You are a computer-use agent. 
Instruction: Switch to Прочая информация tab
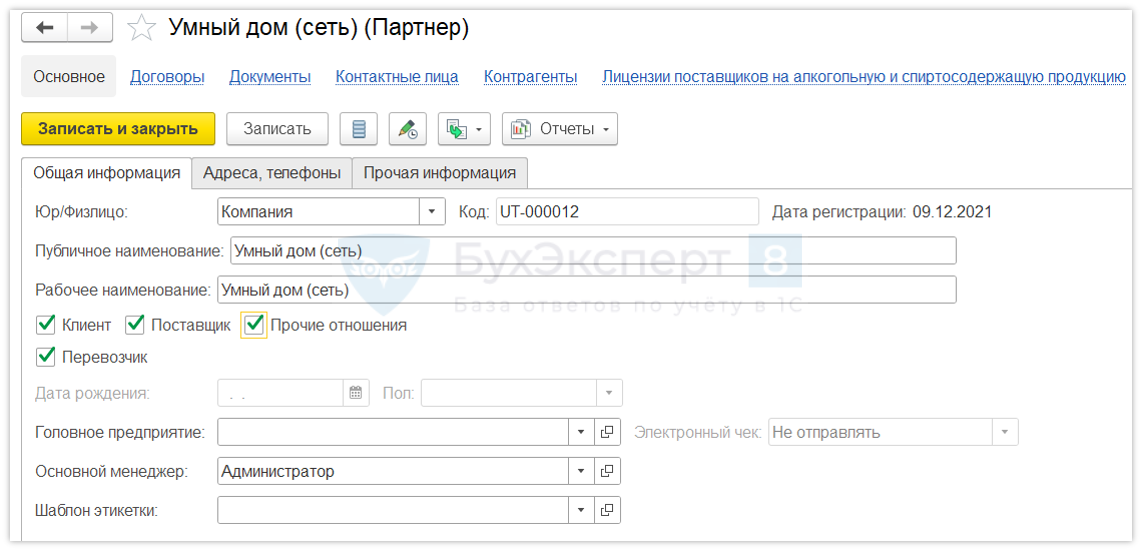[x=440, y=173]
